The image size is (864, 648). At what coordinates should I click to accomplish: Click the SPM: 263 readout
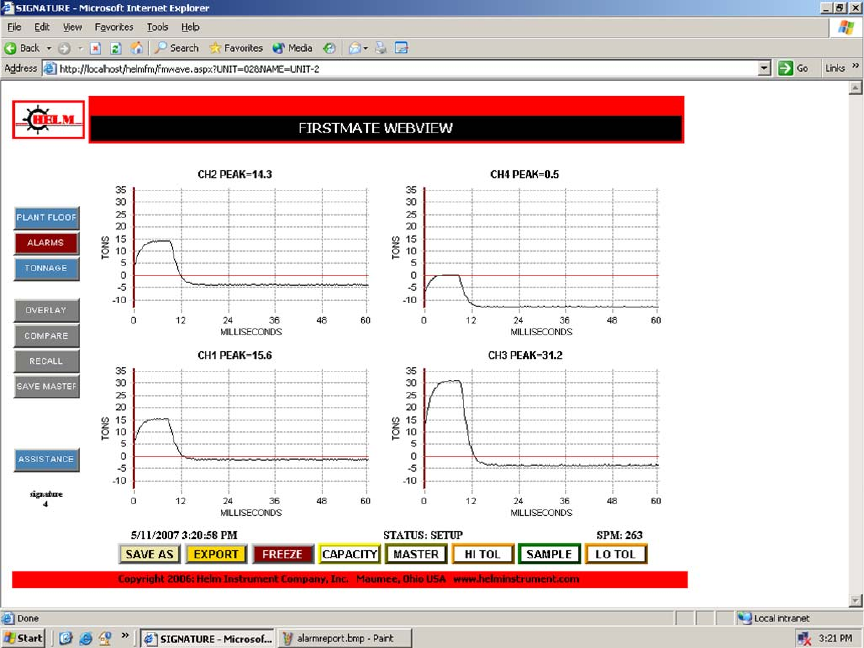click(619, 535)
